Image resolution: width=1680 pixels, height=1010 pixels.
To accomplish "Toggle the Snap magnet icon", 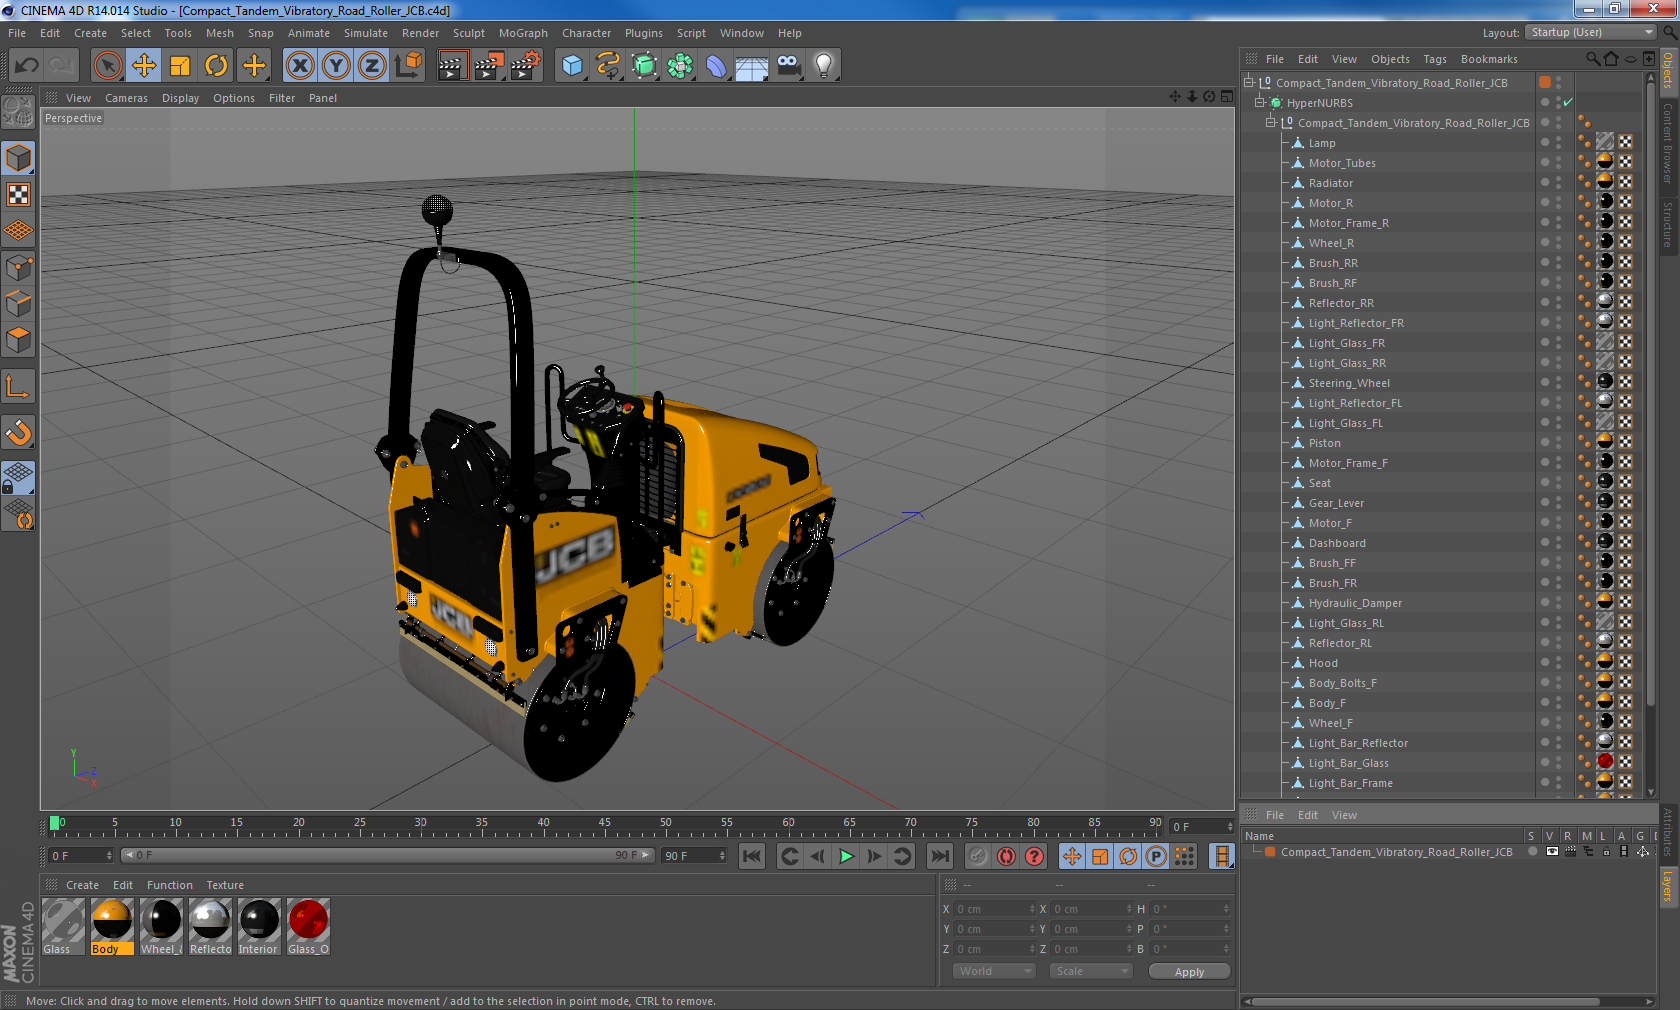I will pyautogui.click(x=18, y=432).
